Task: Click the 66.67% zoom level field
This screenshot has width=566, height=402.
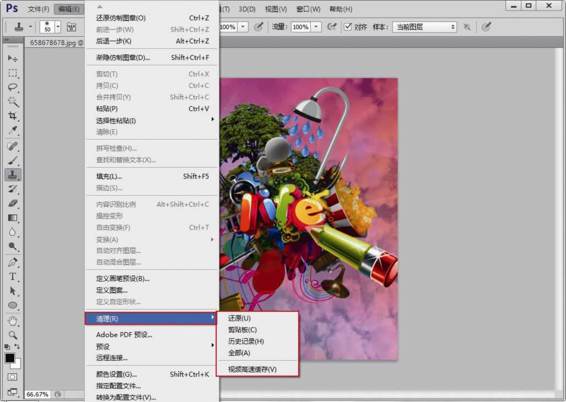Action: (37, 395)
